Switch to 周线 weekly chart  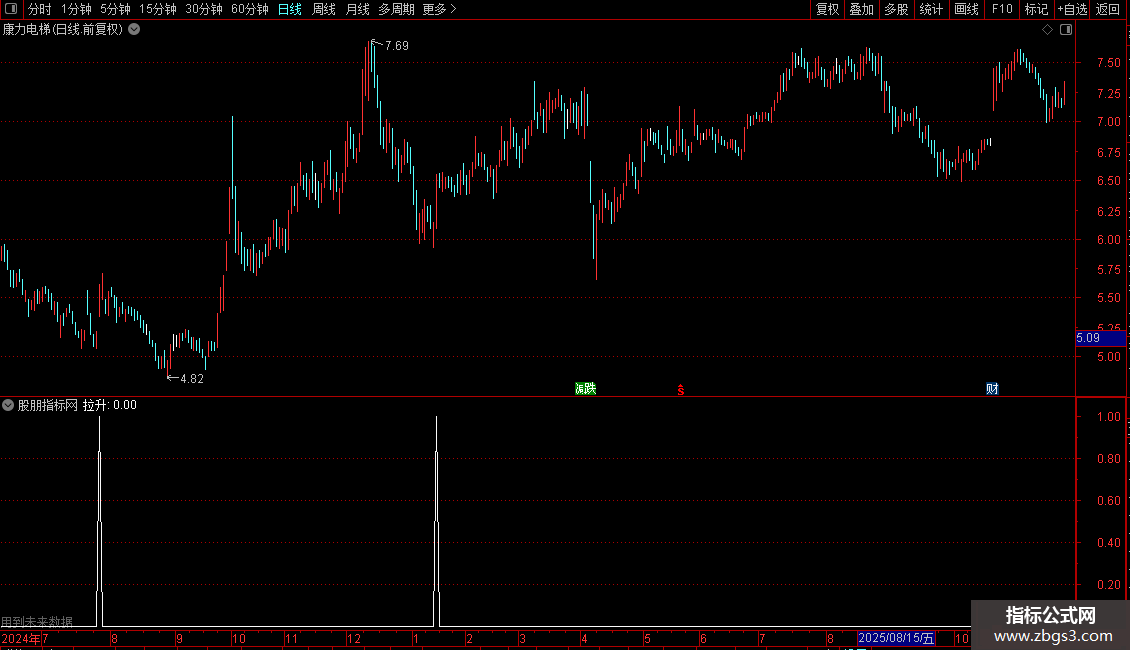pyautogui.click(x=324, y=9)
